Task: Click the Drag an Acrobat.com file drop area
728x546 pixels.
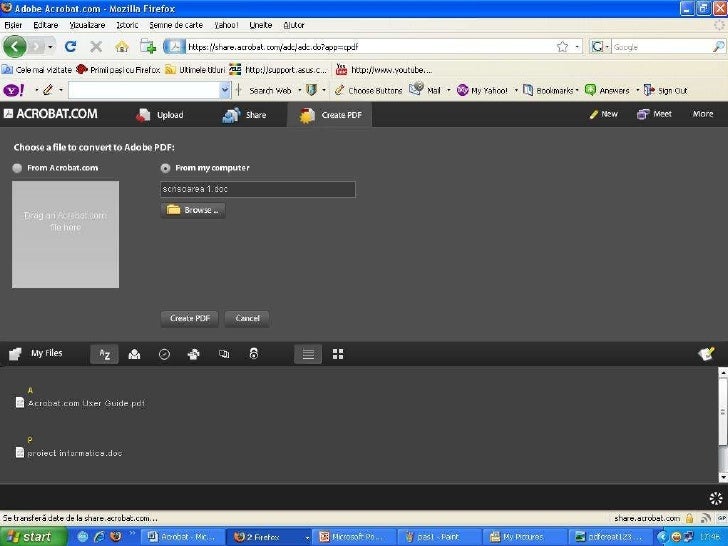Action: (65, 234)
